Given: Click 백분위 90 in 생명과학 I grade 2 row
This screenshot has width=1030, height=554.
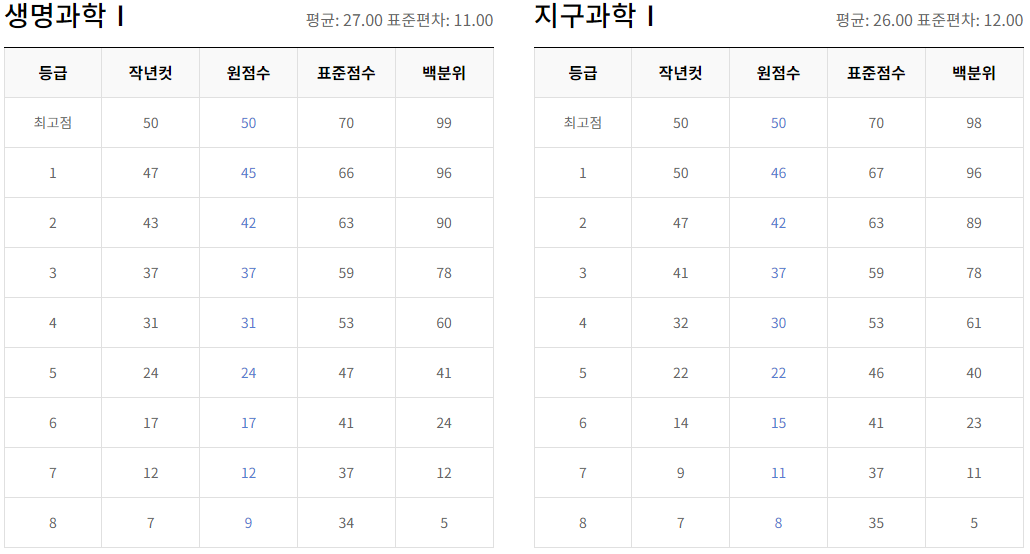Looking at the screenshot, I should 444,223.
